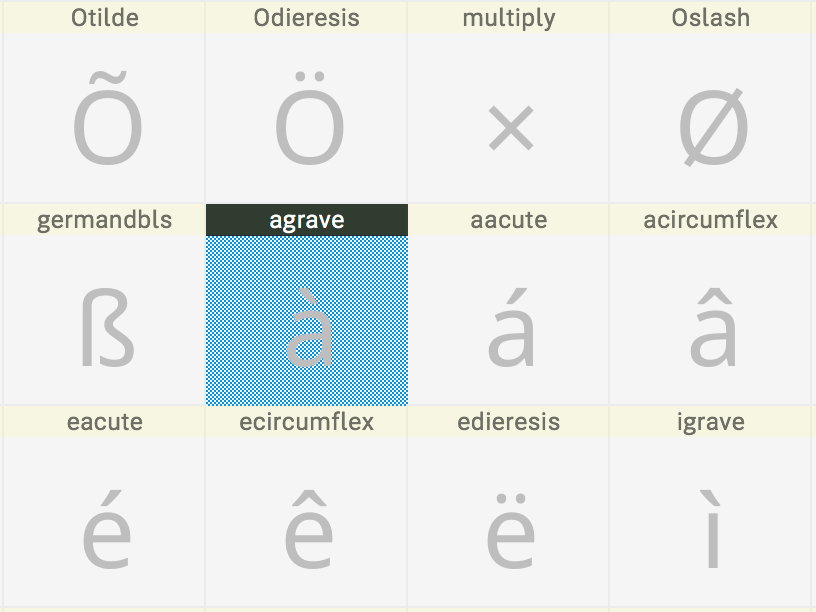Click the 'Otilde' name label

pyautogui.click(x=104, y=18)
